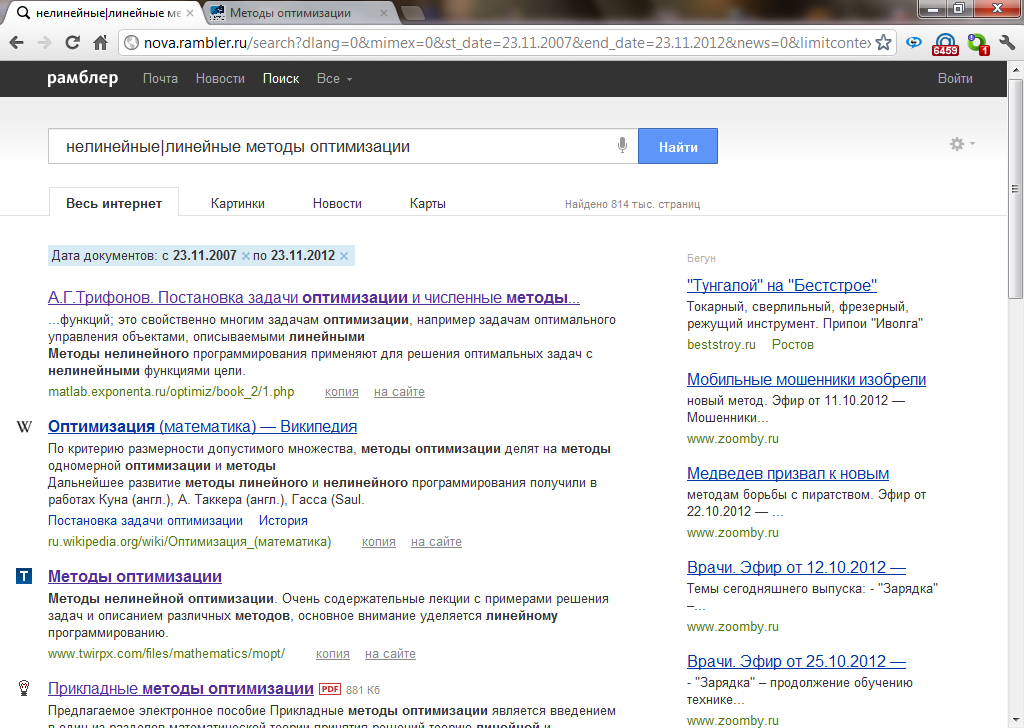Open Медведев призвал к новым ad link
This screenshot has height=728, width=1024.
pos(788,473)
